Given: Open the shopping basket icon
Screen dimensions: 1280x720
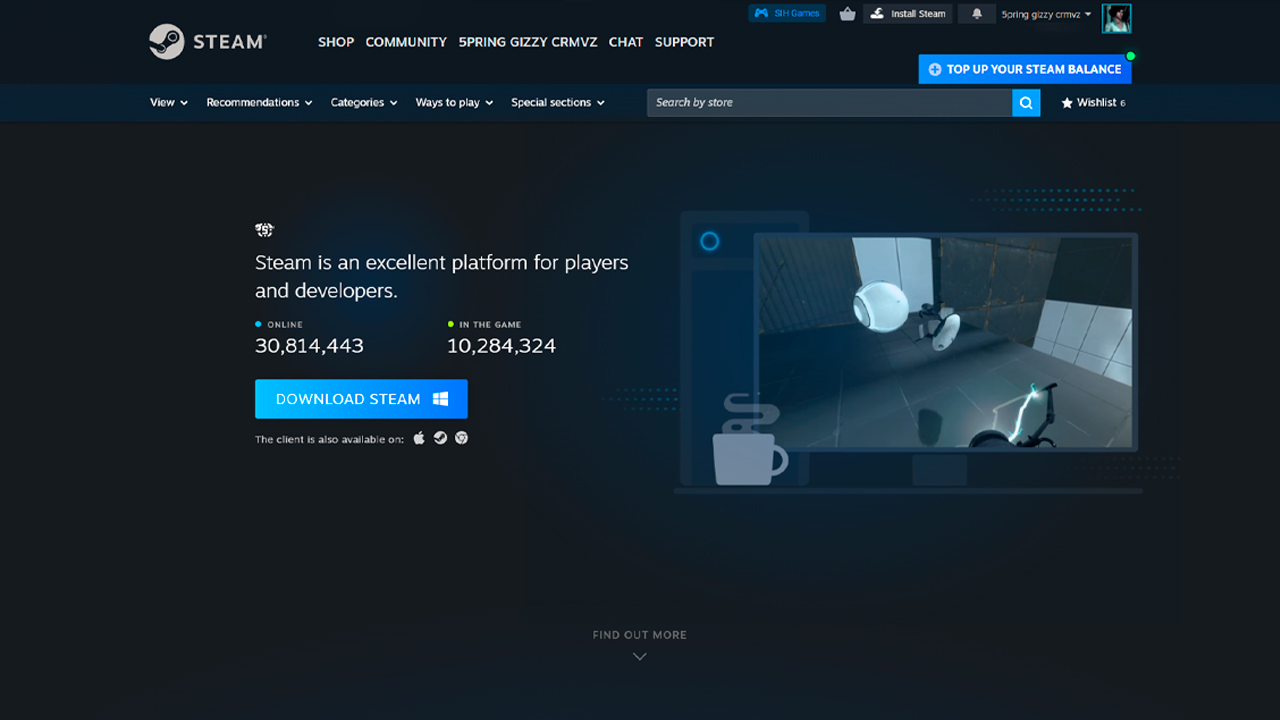Looking at the screenshot, I should [x=848, y=14].
